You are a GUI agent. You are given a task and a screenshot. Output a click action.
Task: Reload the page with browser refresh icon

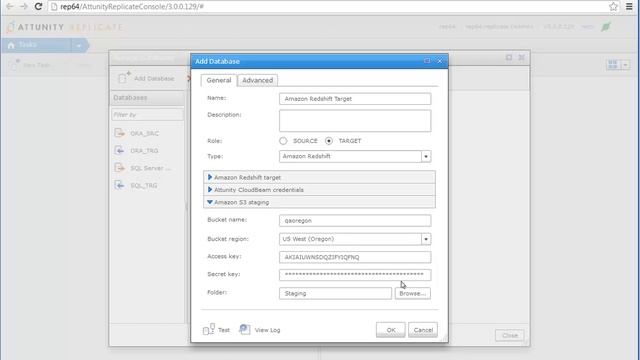tap(38, 7)
